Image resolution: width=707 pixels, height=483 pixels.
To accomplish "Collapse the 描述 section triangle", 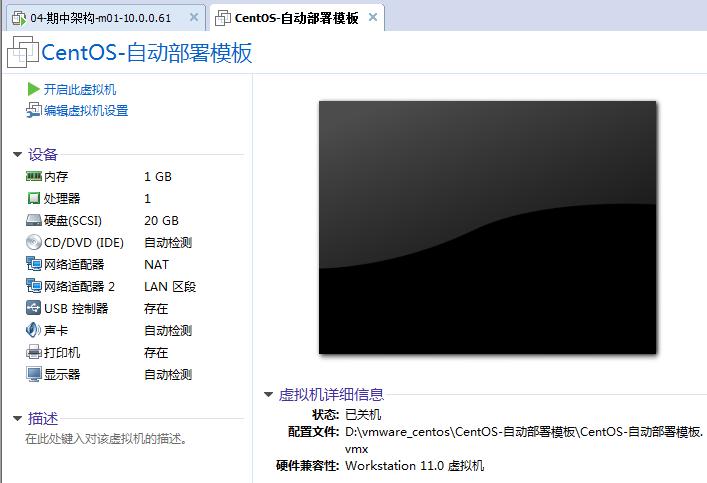I will [x=18, y=419].
